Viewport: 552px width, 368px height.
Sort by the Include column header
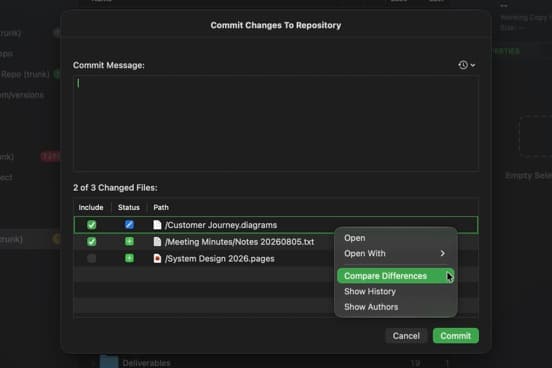91,207
